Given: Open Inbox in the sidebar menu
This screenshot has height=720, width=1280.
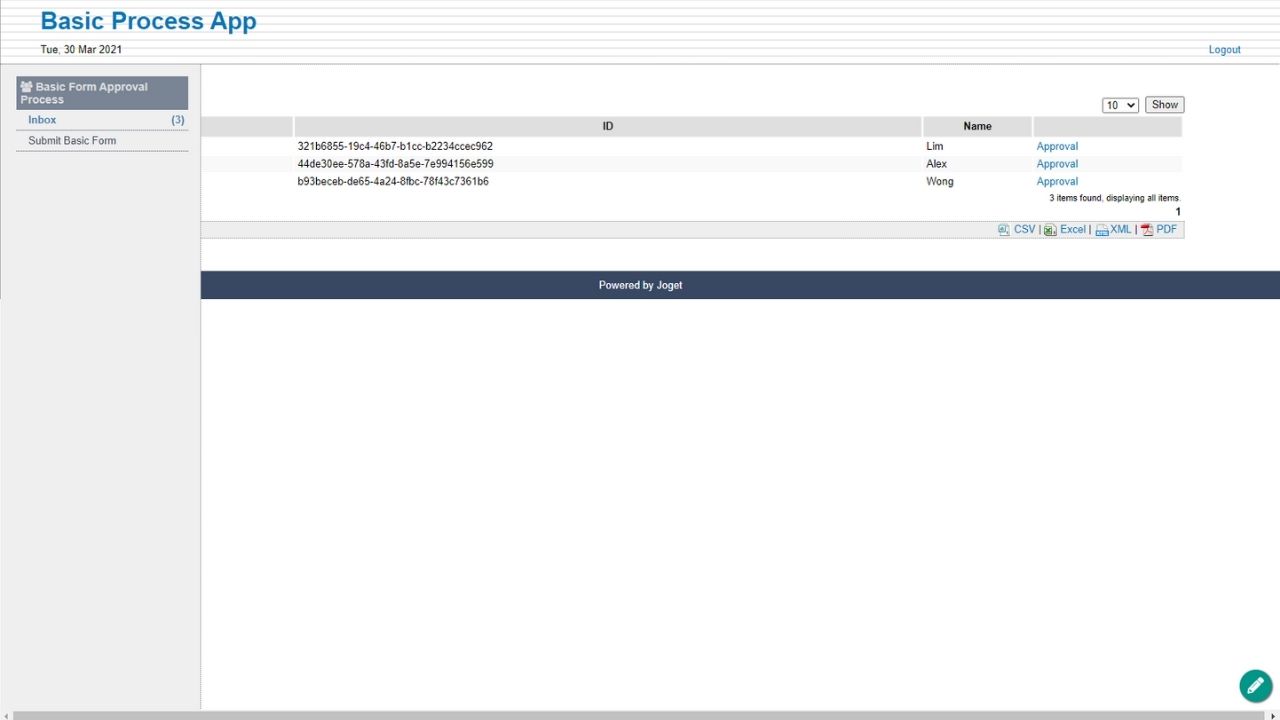Looking at the screenshot, I should point(42,120).
